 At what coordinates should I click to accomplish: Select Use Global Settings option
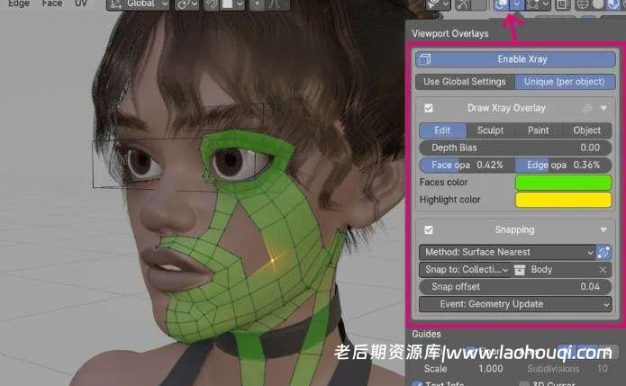[x=464, y=82]
